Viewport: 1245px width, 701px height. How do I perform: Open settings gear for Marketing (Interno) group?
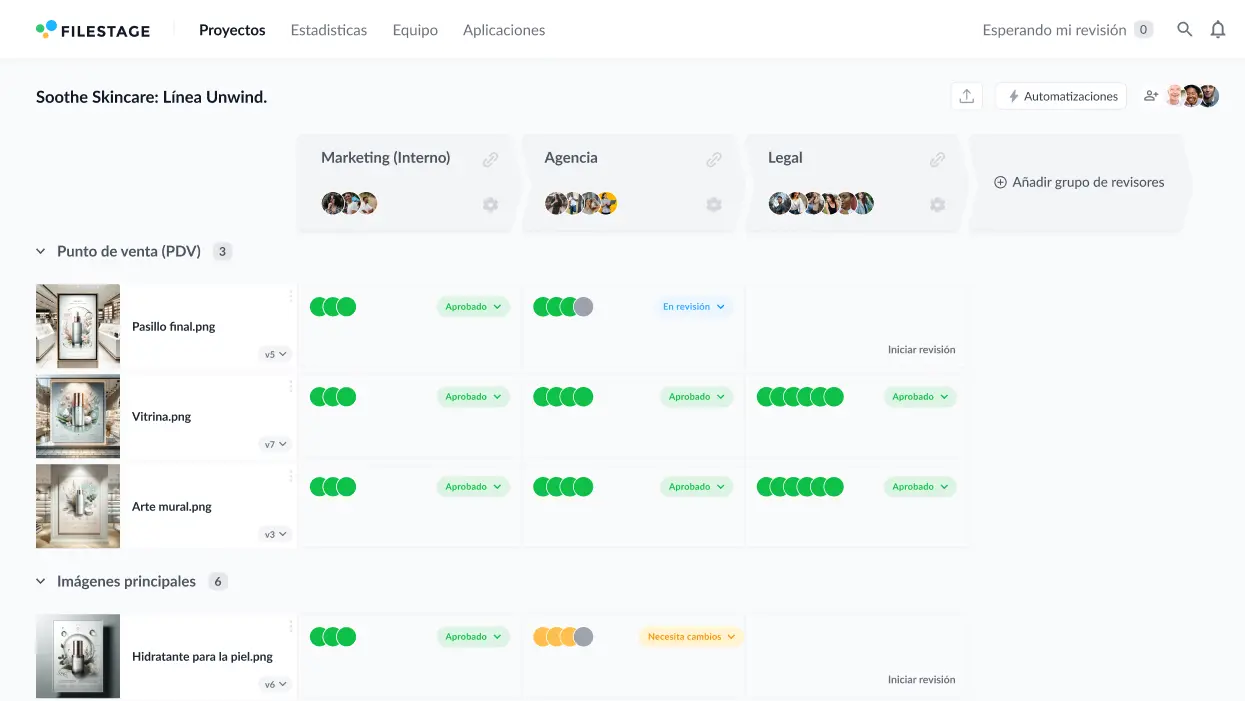[x=490, y=204]
